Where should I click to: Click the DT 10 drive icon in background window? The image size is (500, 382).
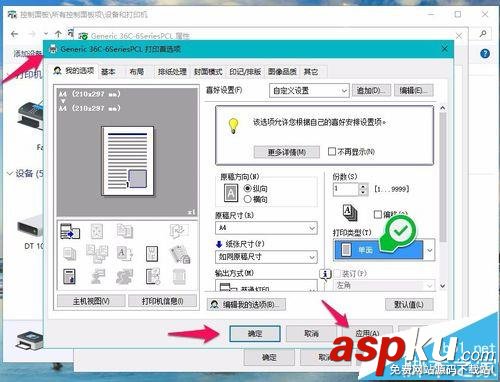pos(31,227)
